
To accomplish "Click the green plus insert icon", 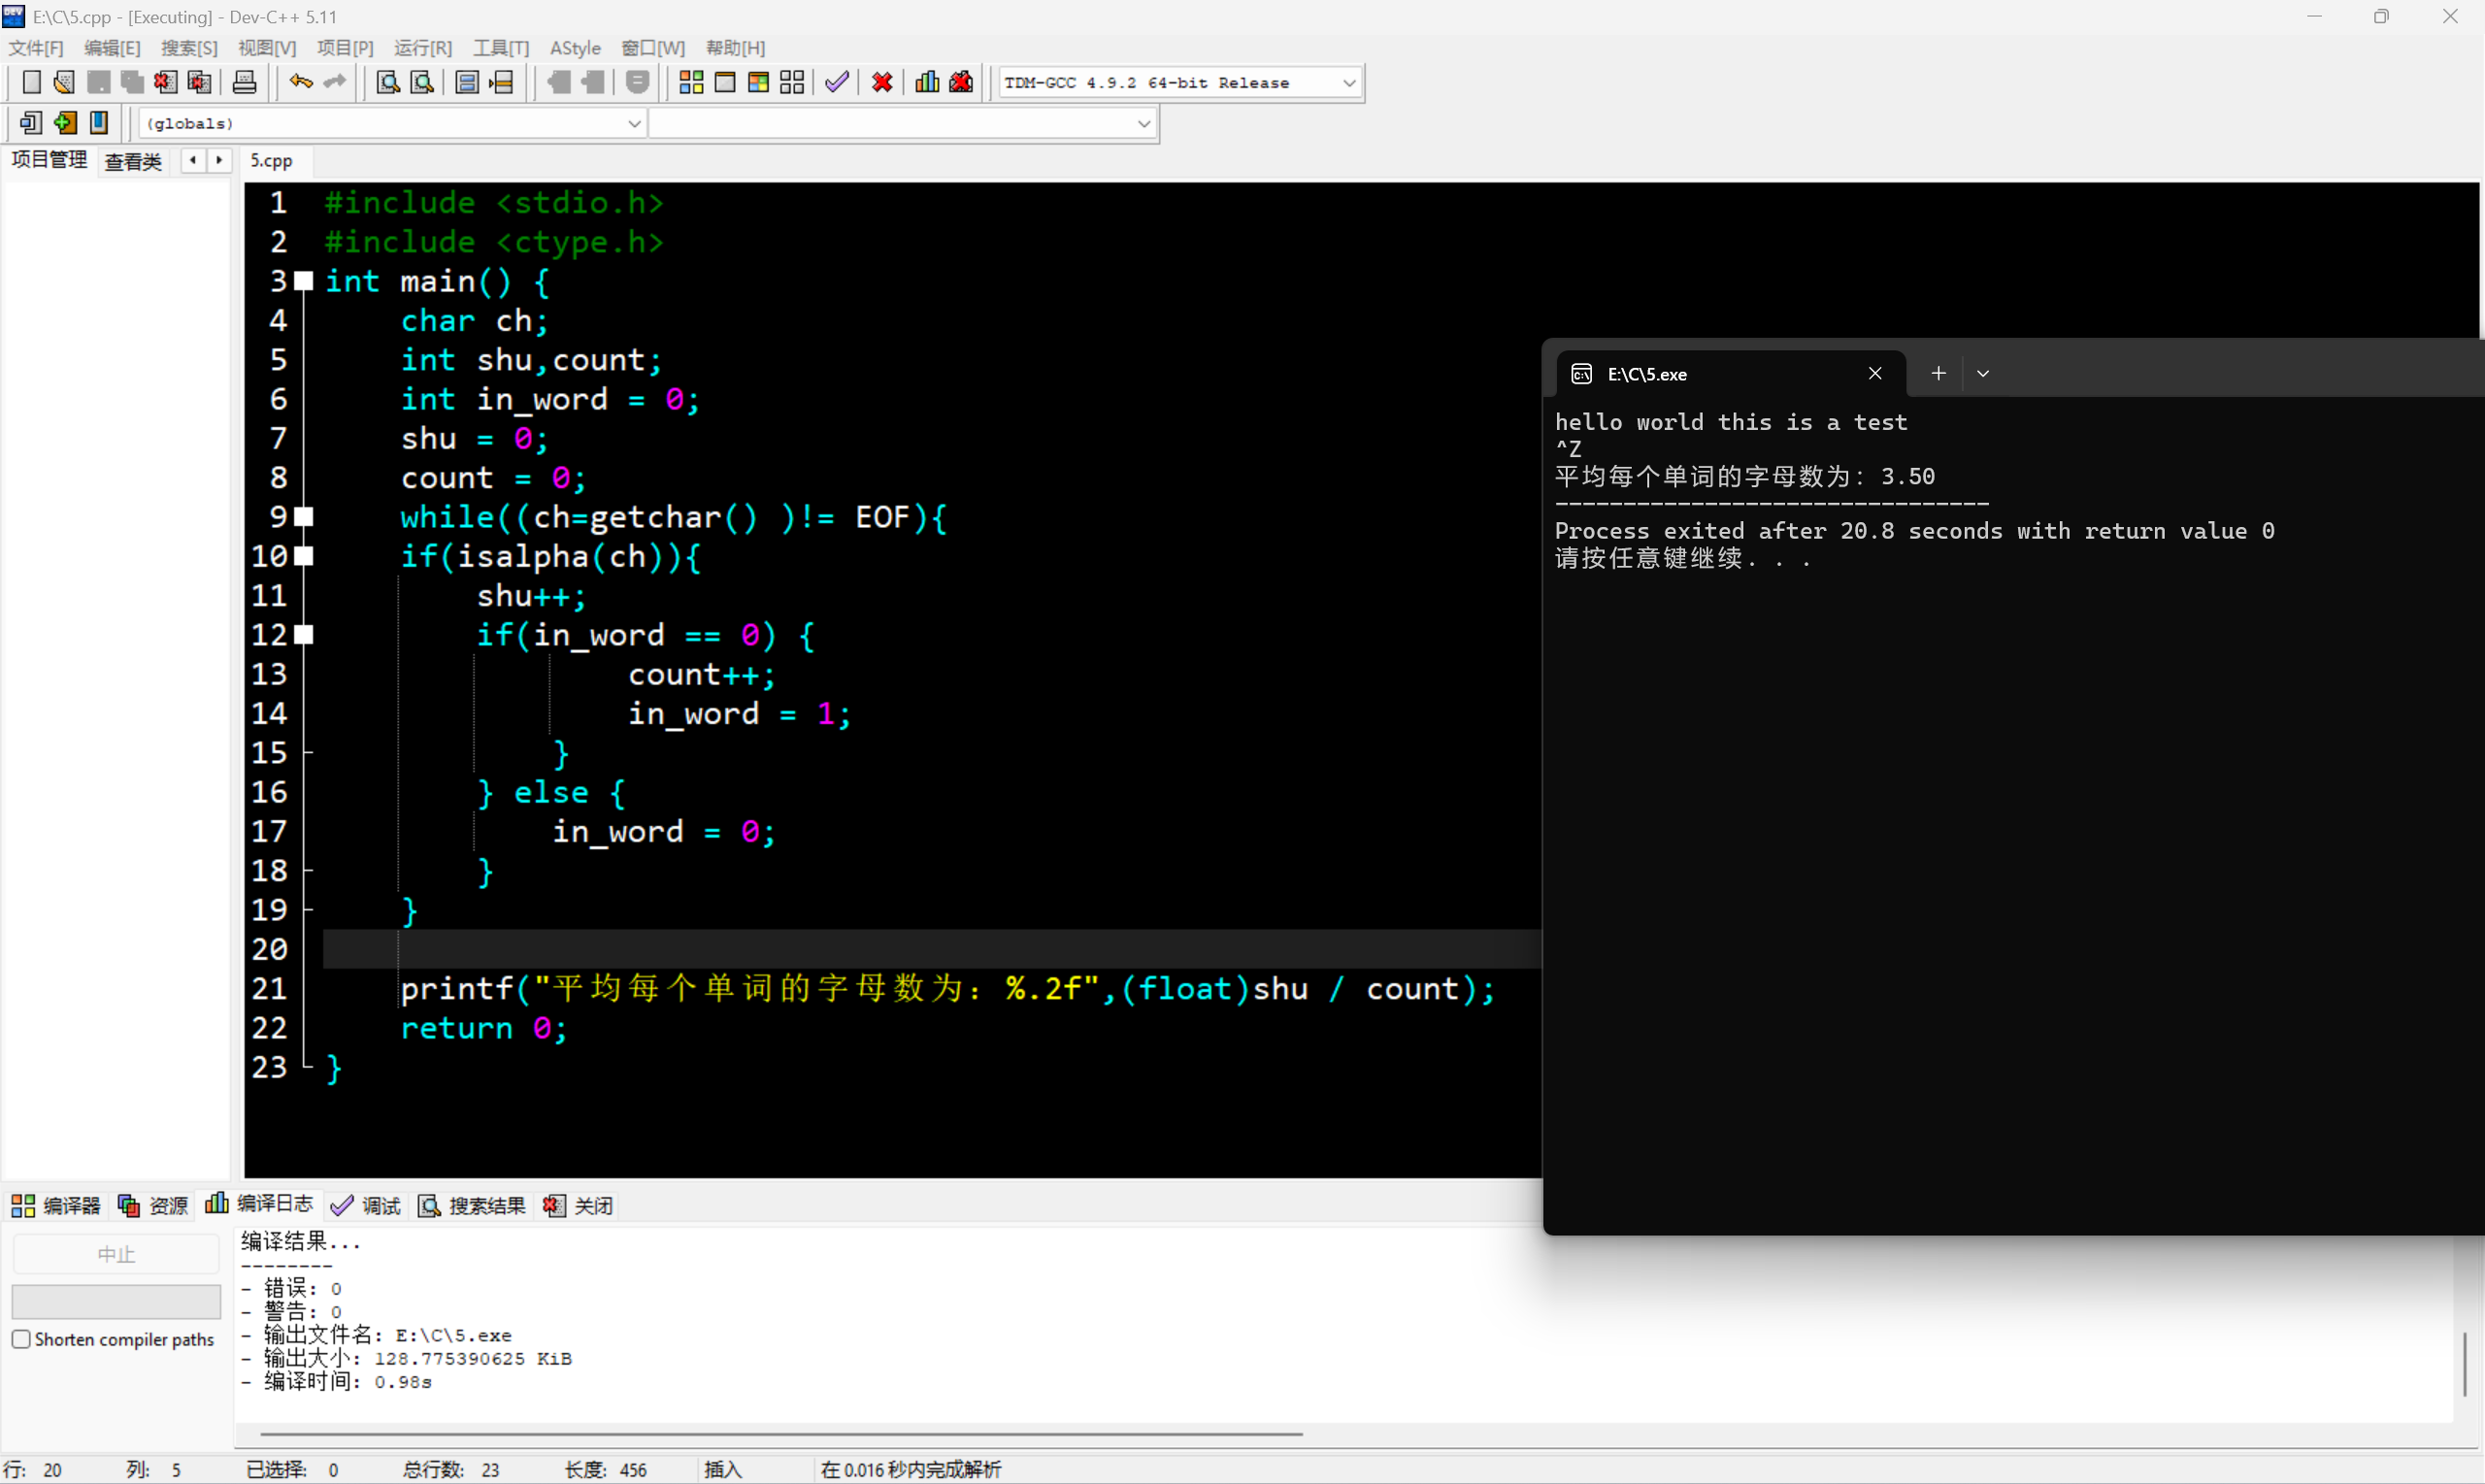I will (x=65, y=123).
